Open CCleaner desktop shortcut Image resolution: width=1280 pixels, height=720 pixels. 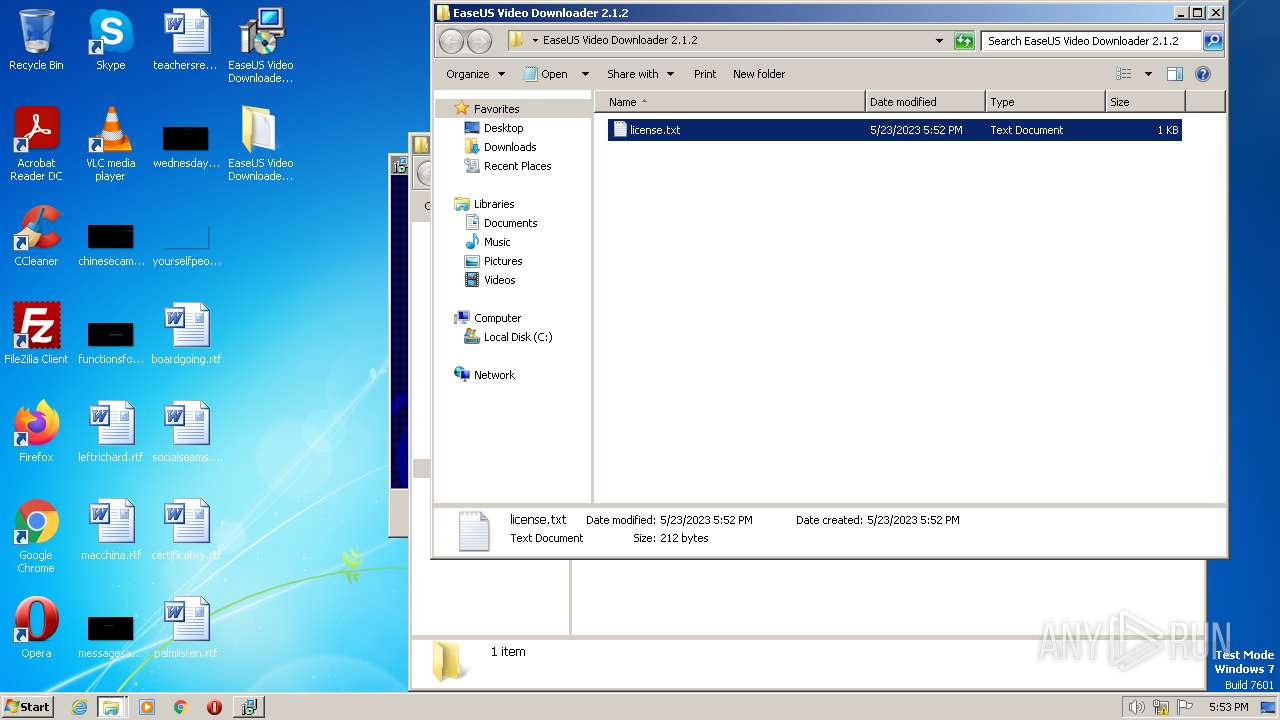pos(36,237)
